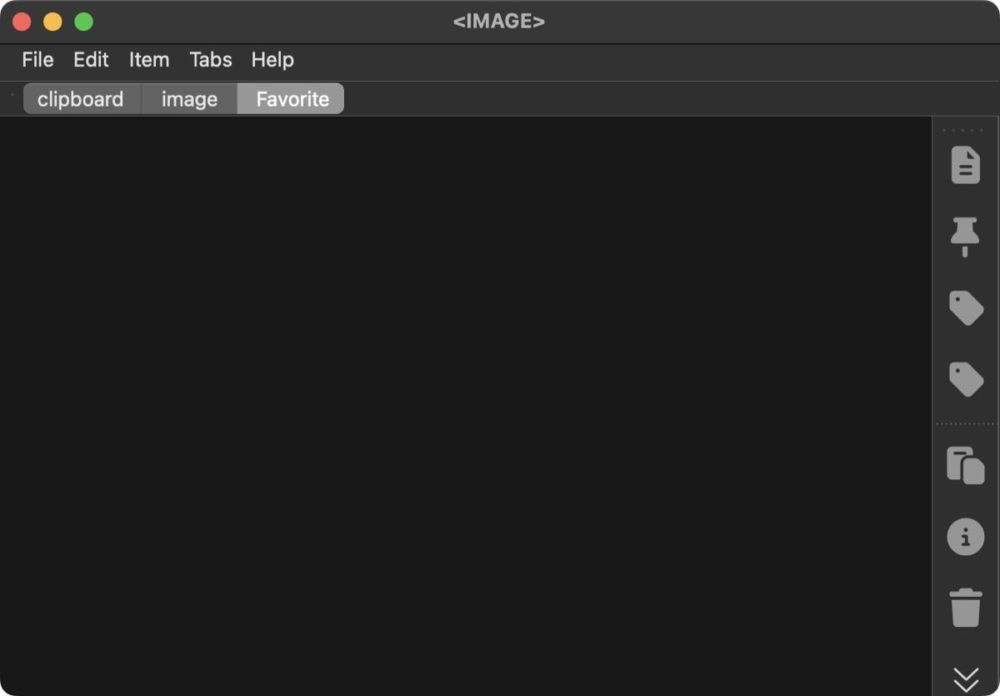Switch to the image tab

pos(189,99)
